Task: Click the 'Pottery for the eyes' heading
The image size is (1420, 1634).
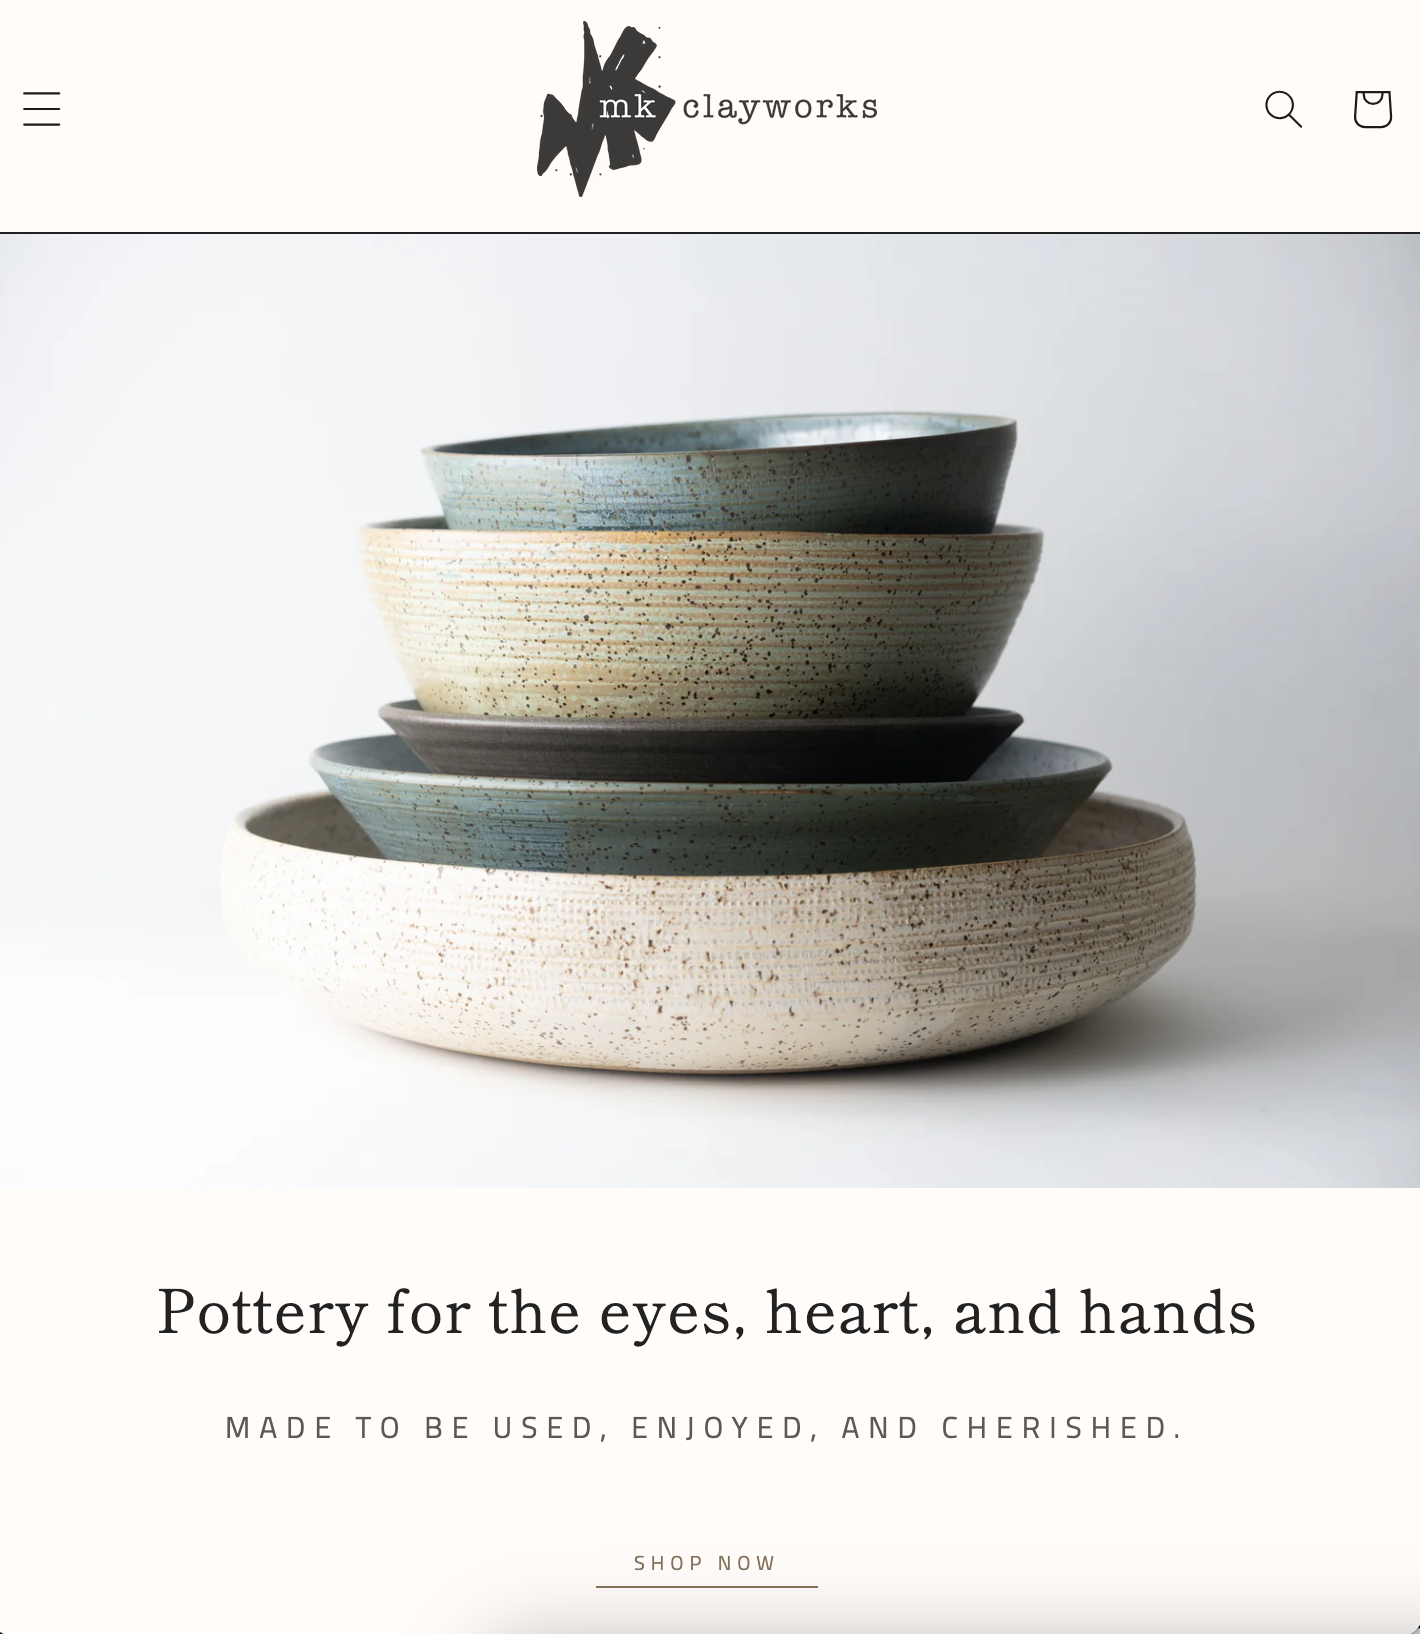Action: pos(707,1312)
